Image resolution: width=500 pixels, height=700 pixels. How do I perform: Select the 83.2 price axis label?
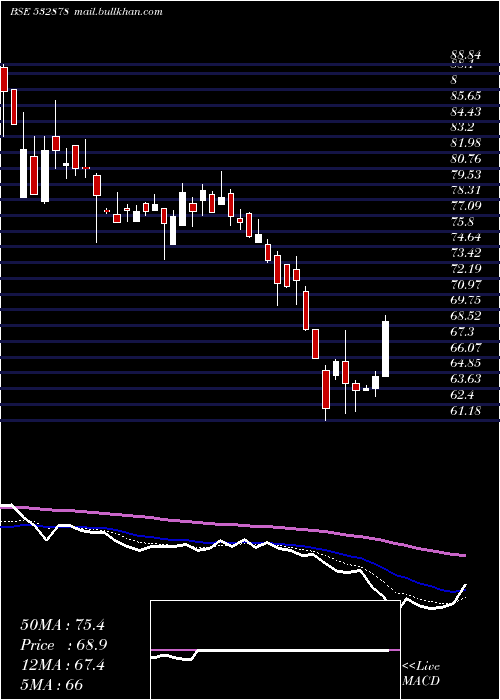(462, 127)
